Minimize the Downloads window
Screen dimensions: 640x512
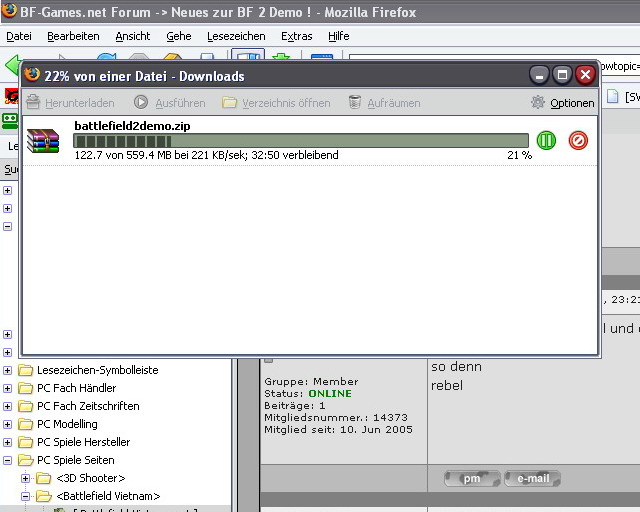click(539, 76)
